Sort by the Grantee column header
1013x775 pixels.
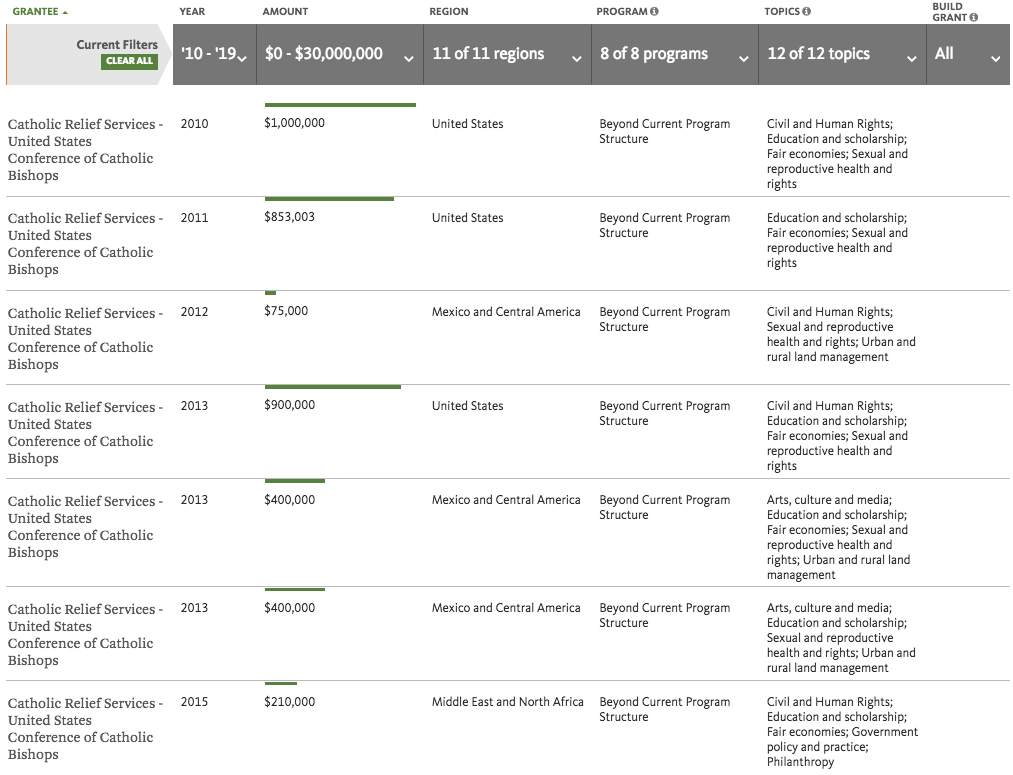36,12
